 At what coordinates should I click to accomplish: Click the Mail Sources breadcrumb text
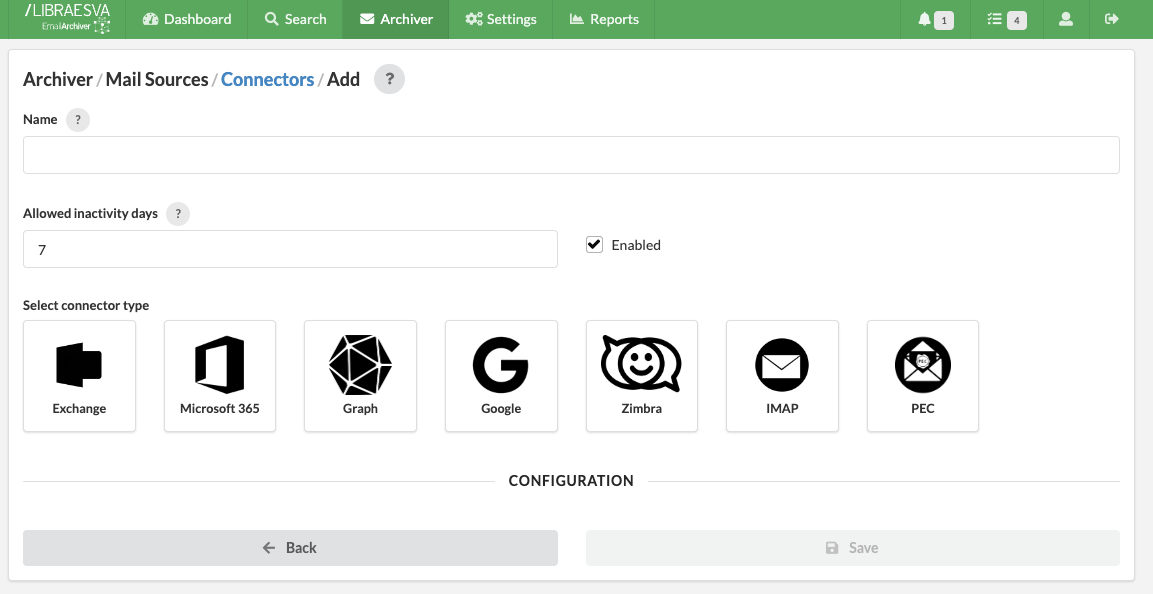click(157, 79)
